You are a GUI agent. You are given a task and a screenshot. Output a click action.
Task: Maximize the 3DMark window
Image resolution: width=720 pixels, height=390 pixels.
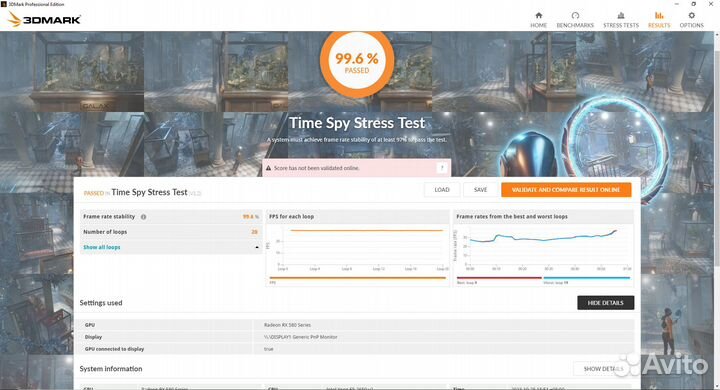694,4
